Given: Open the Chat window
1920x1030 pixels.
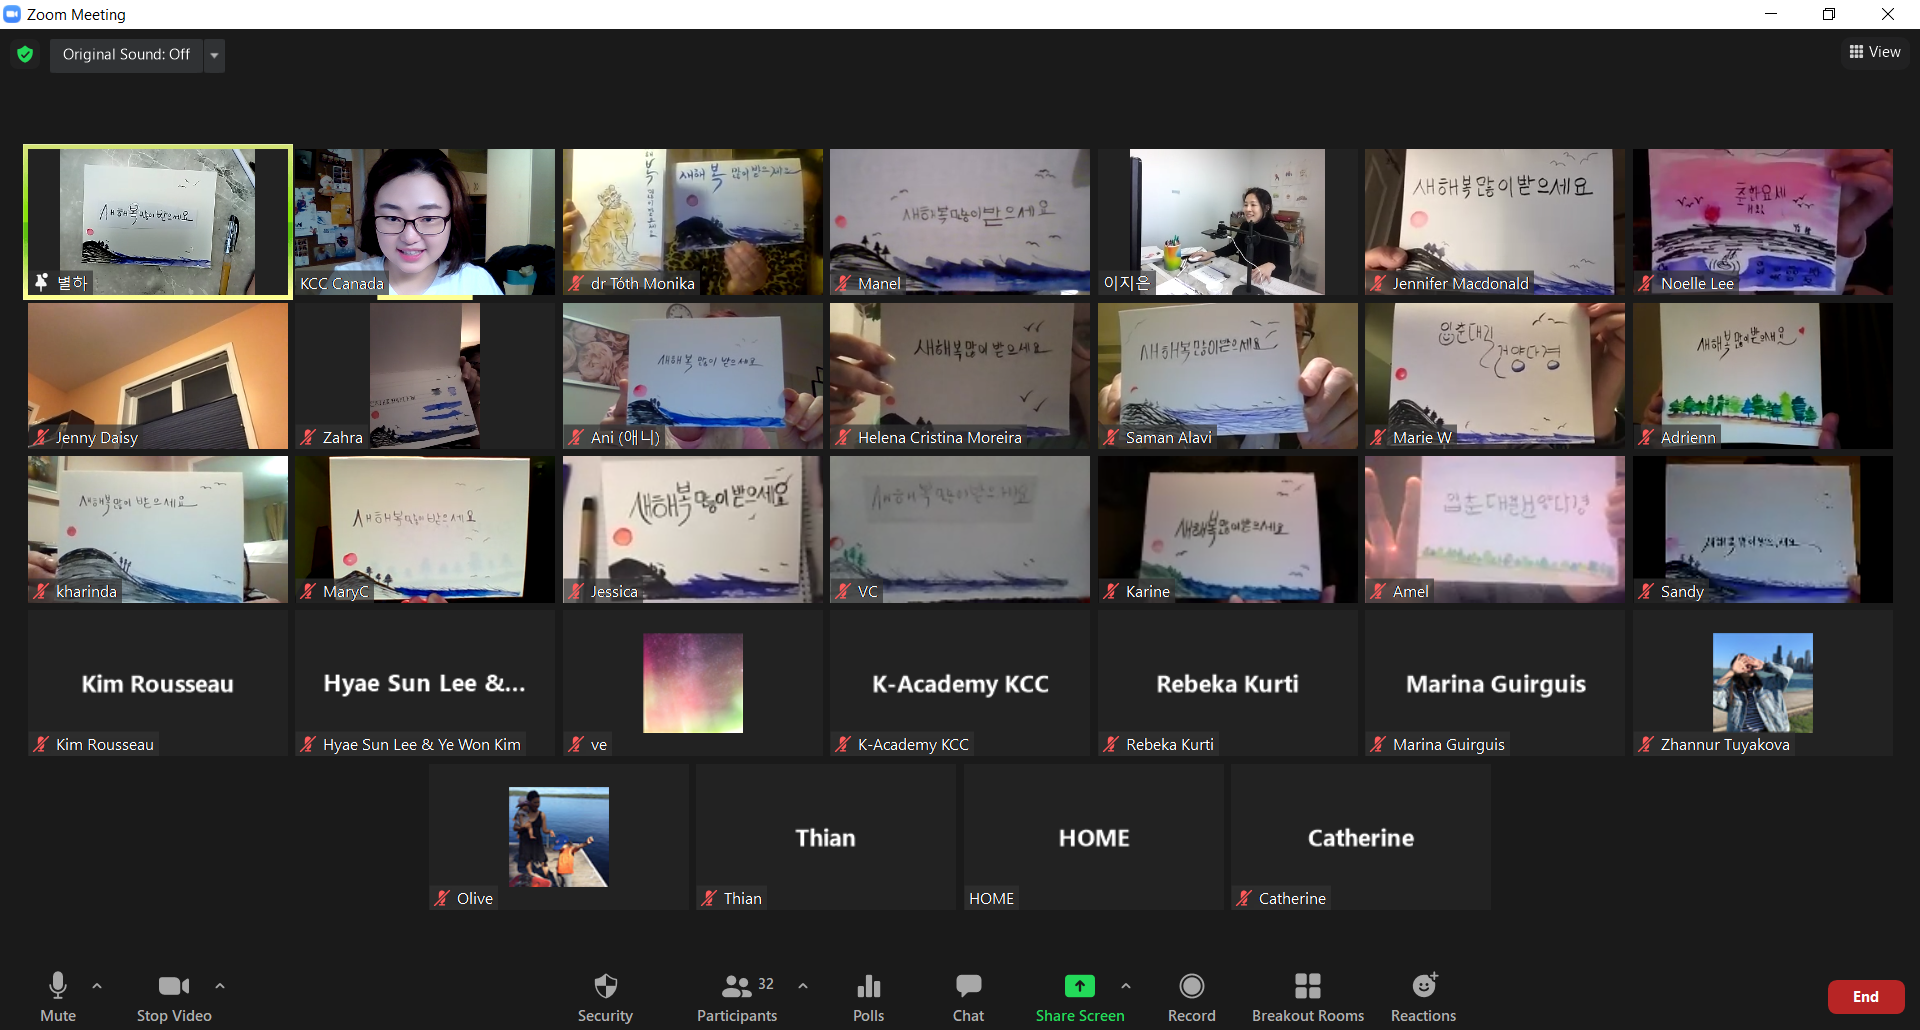Looking at the screenshot, I should (x=968, y=997).
